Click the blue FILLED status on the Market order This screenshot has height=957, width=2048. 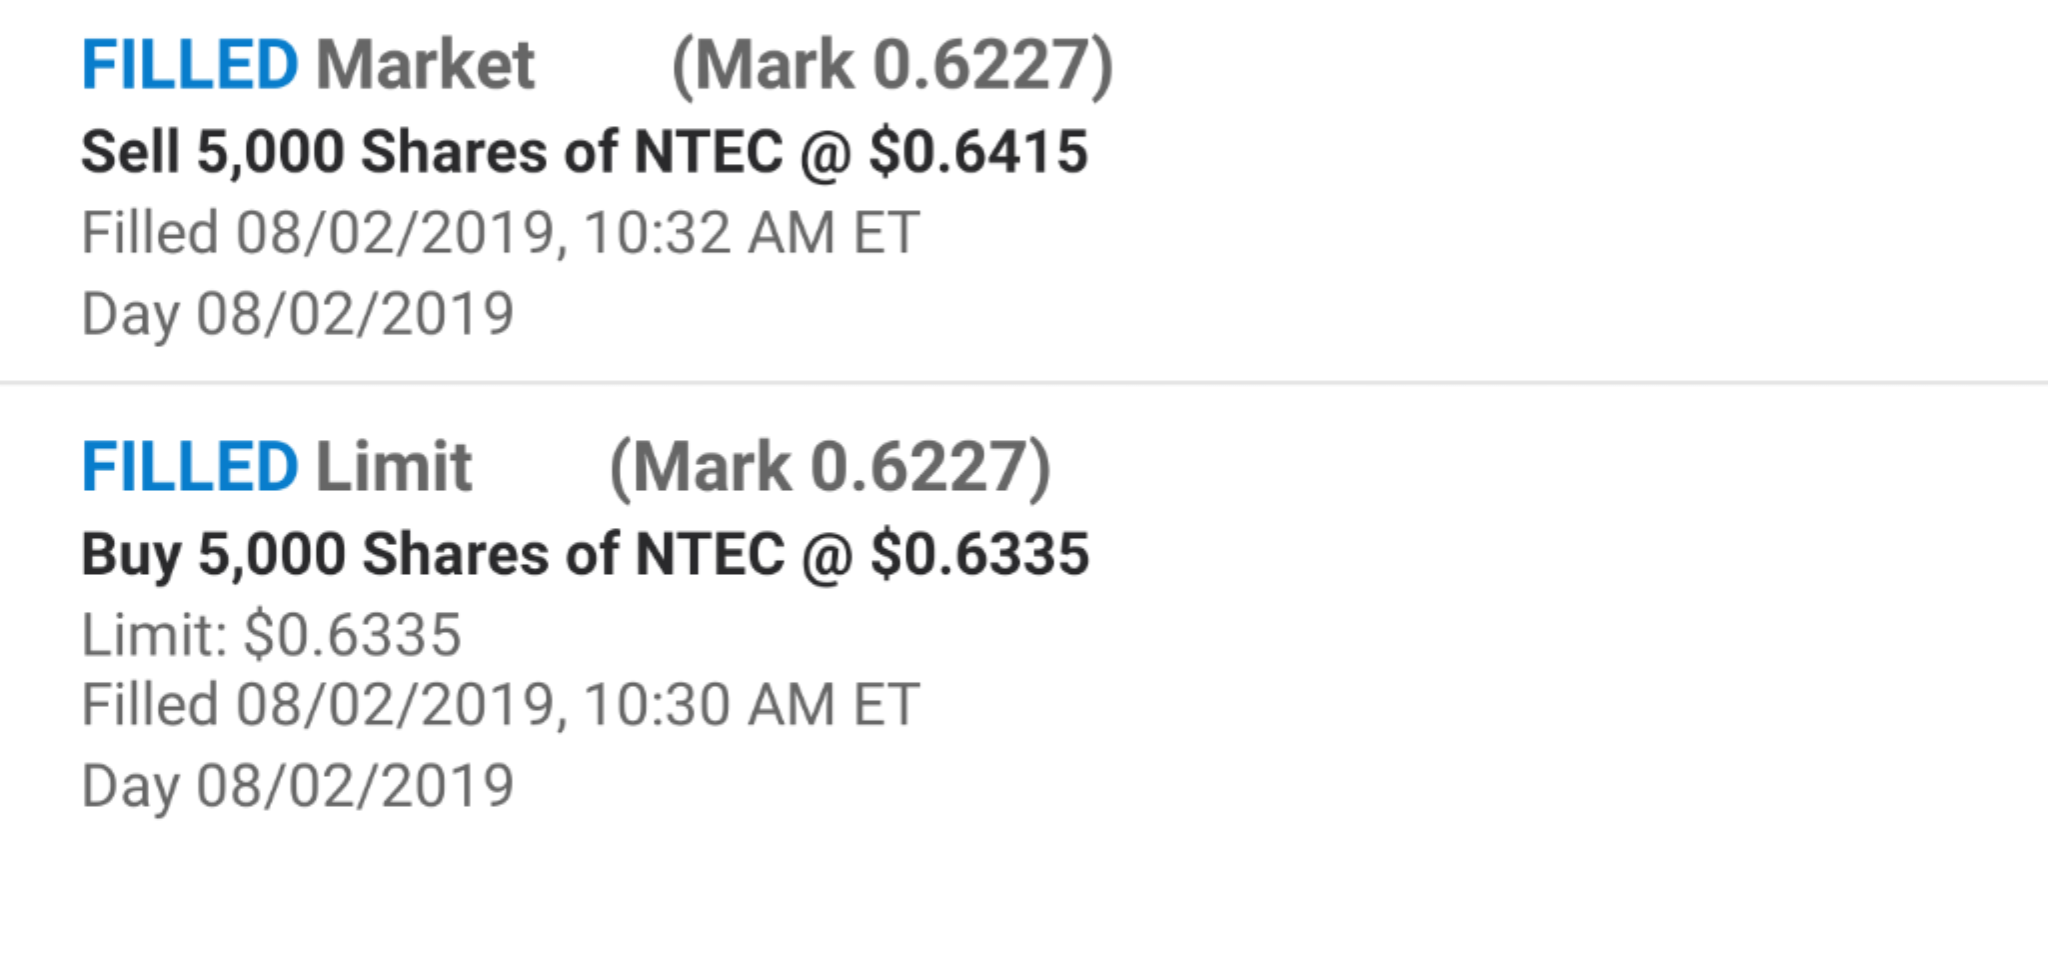pyautogui.click(x=189, y=66)
